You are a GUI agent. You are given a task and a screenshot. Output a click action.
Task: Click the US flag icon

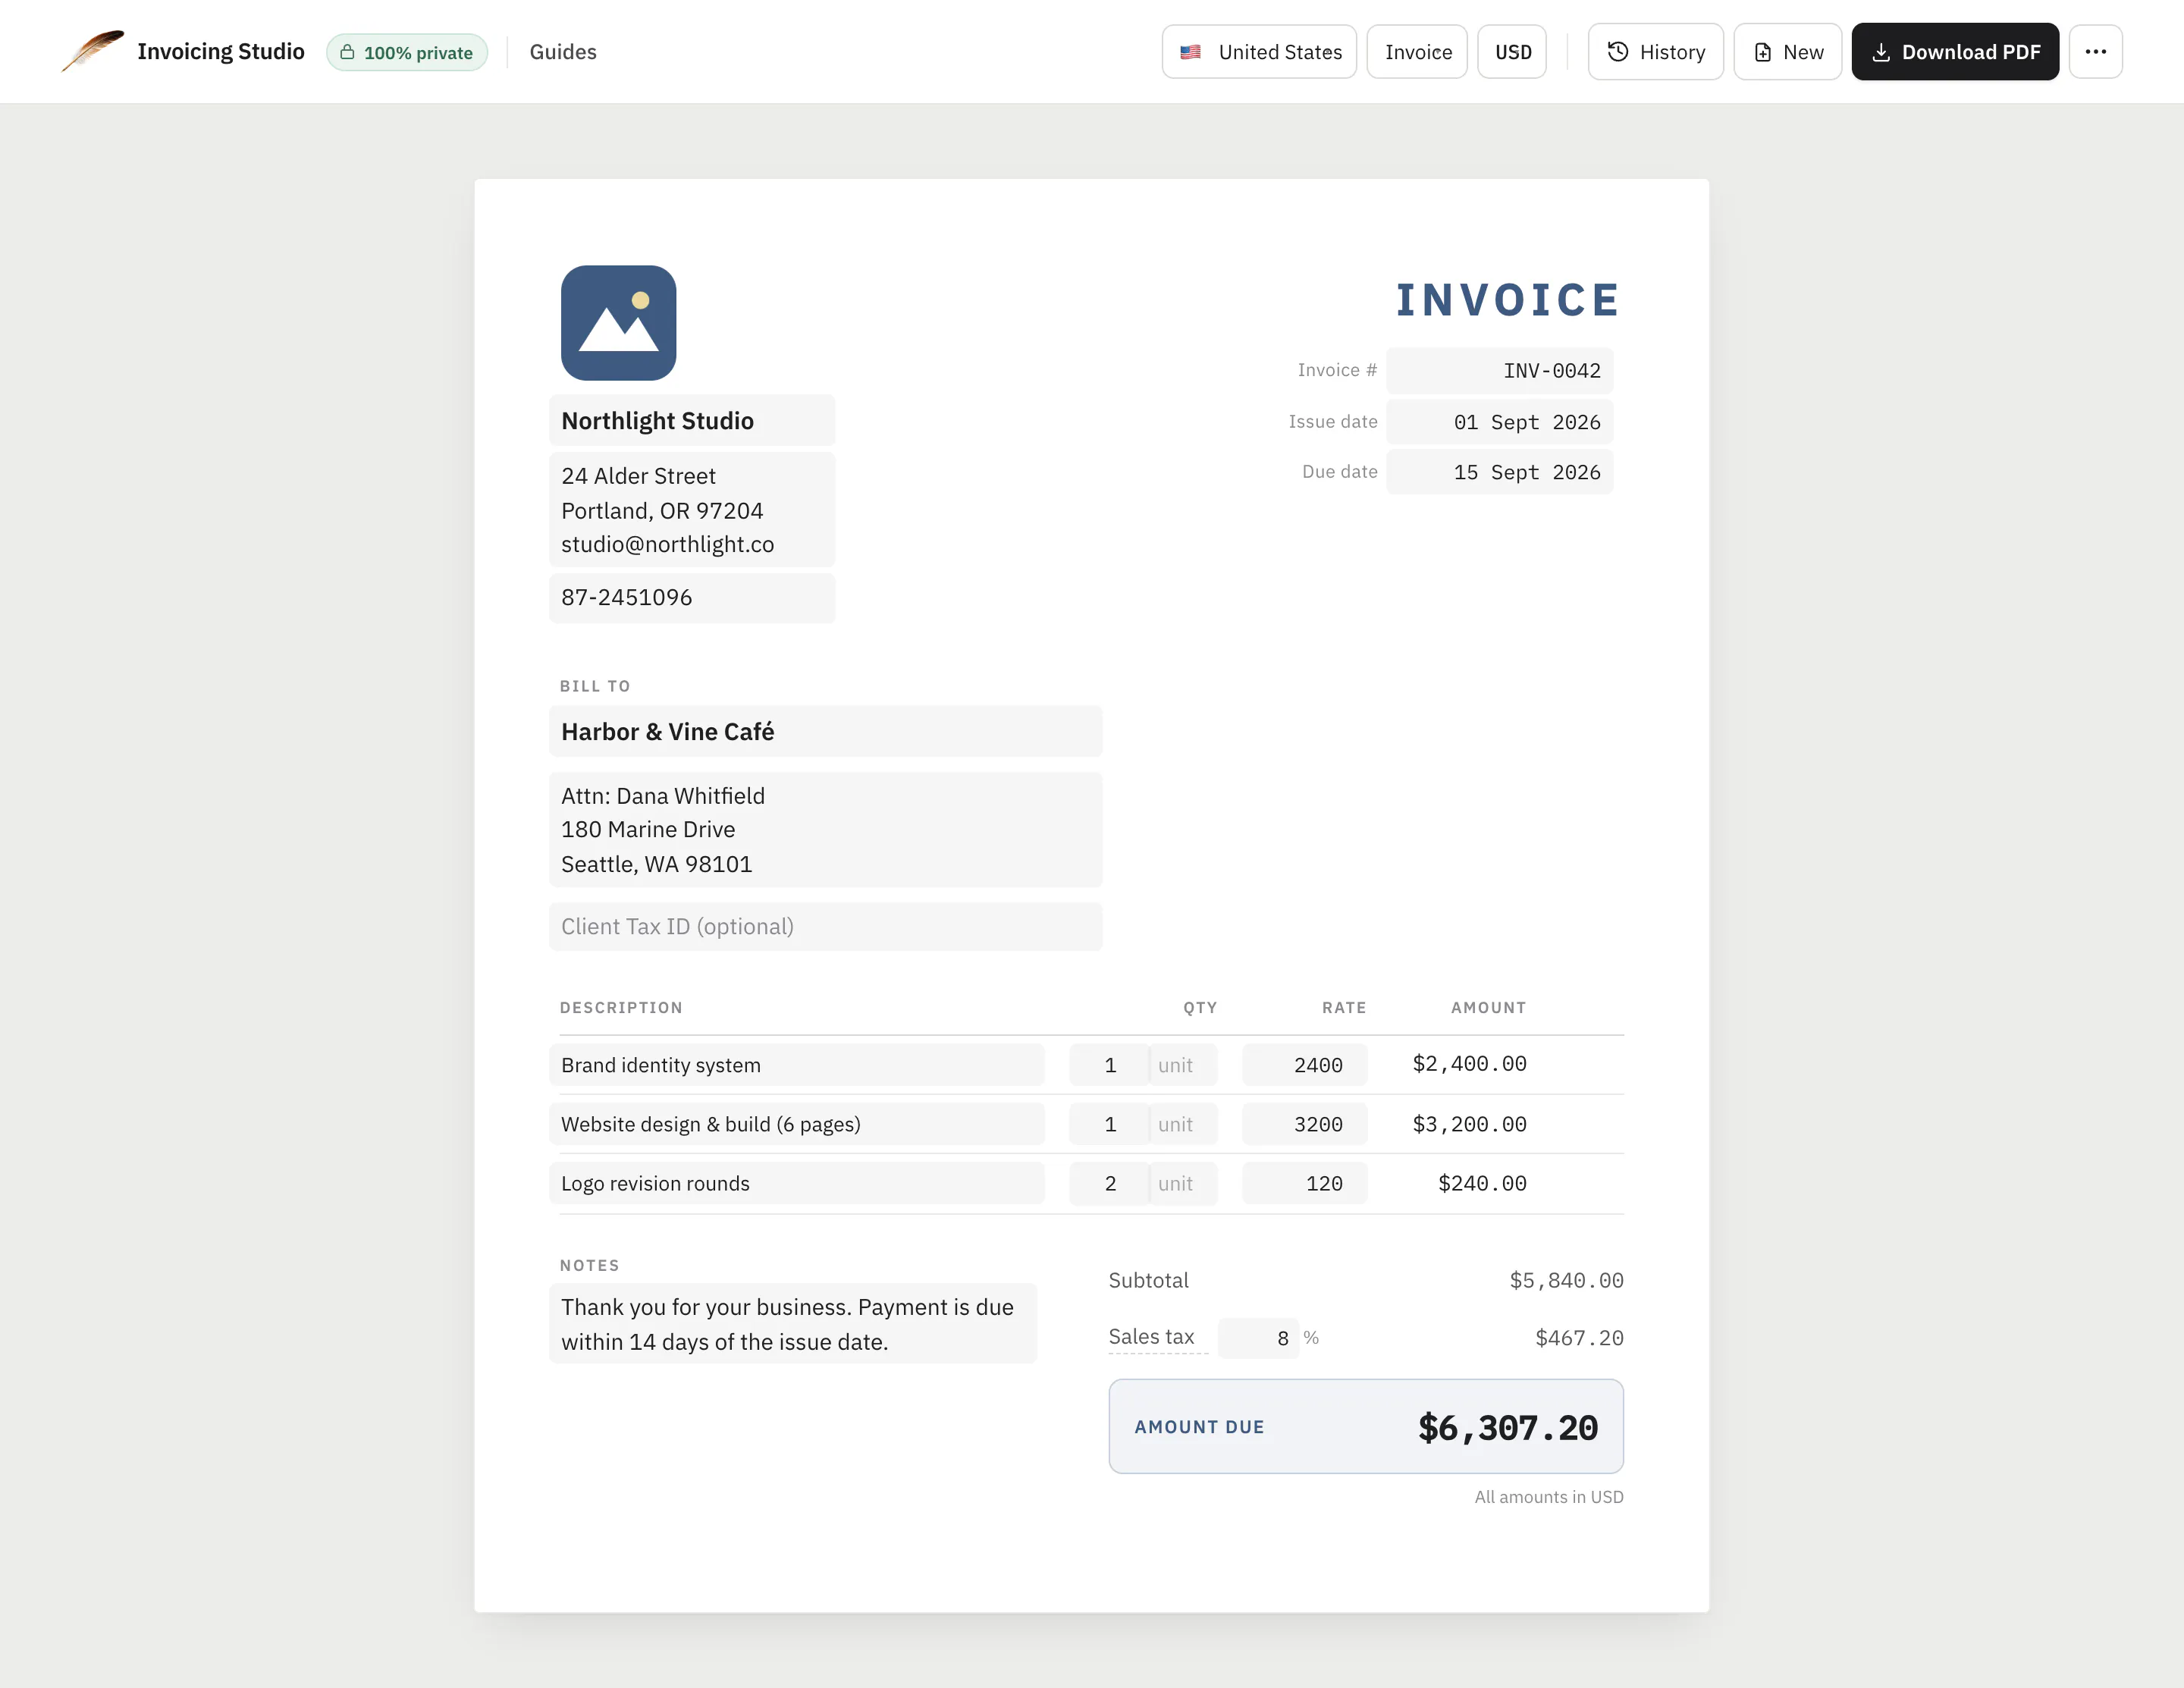coord(1190,52)
